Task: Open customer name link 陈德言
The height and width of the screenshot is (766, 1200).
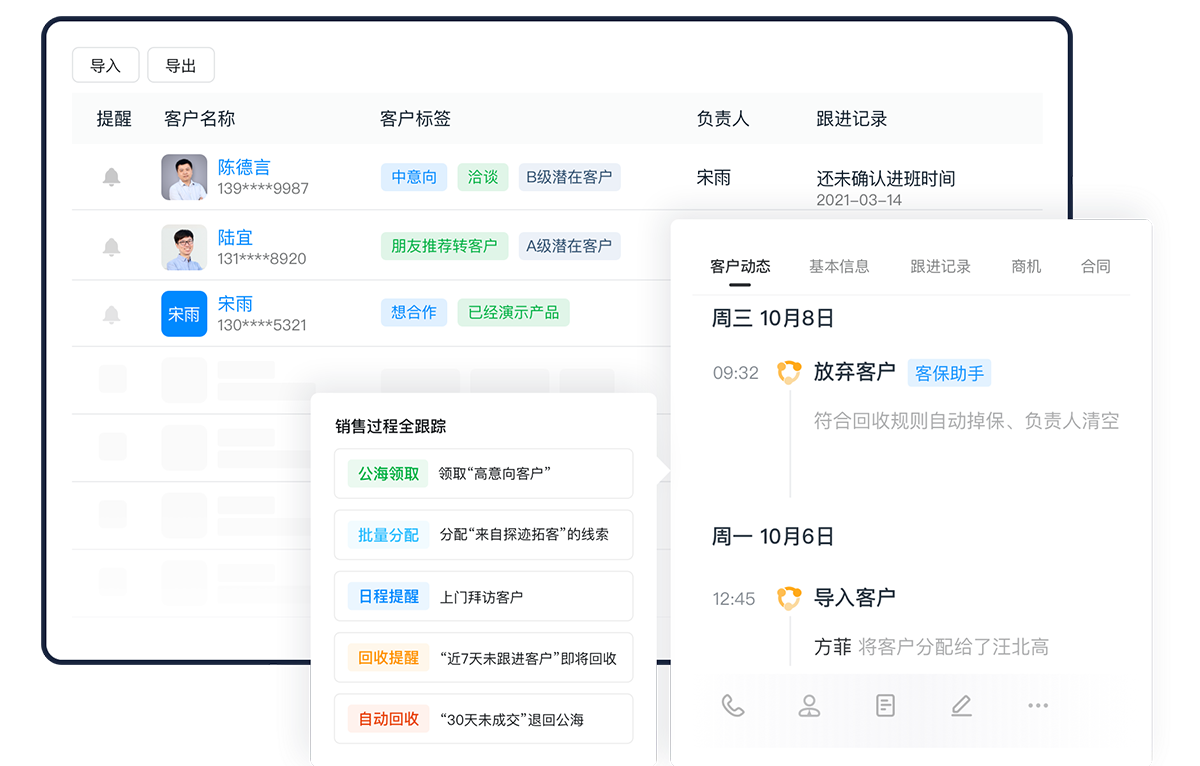Action: pos(244,167)
